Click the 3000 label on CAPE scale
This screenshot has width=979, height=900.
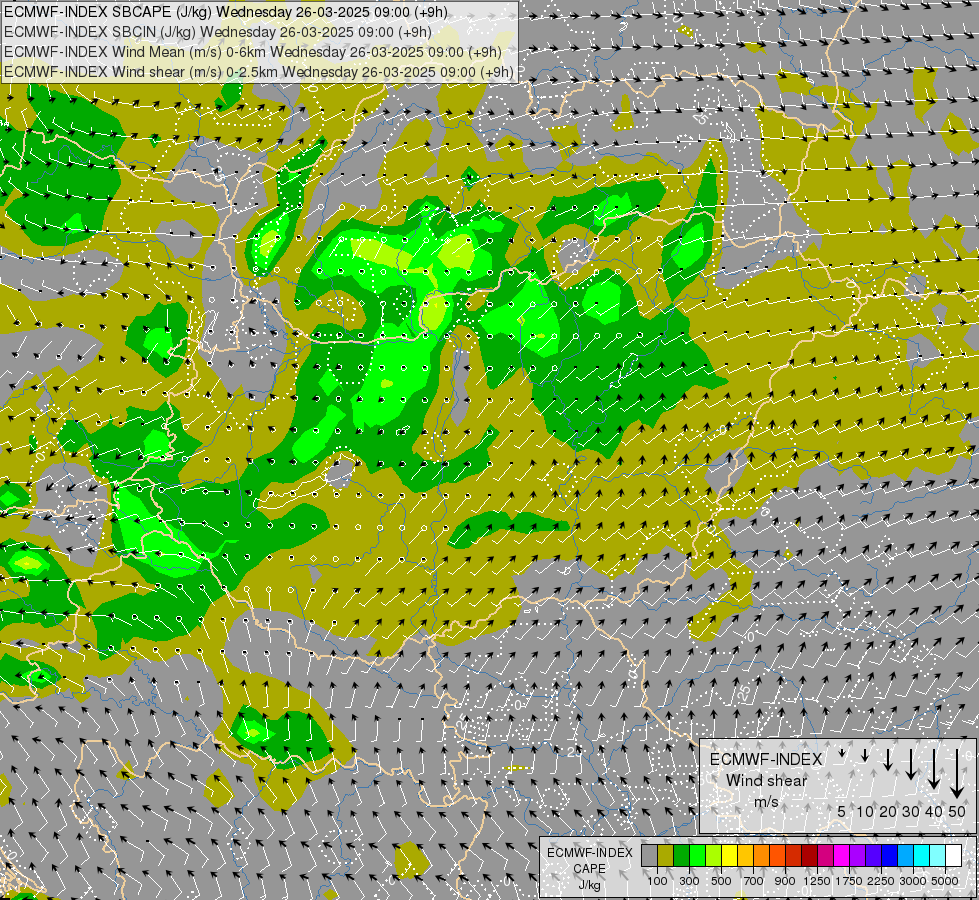pyautogui.click(x=913, y=882)
